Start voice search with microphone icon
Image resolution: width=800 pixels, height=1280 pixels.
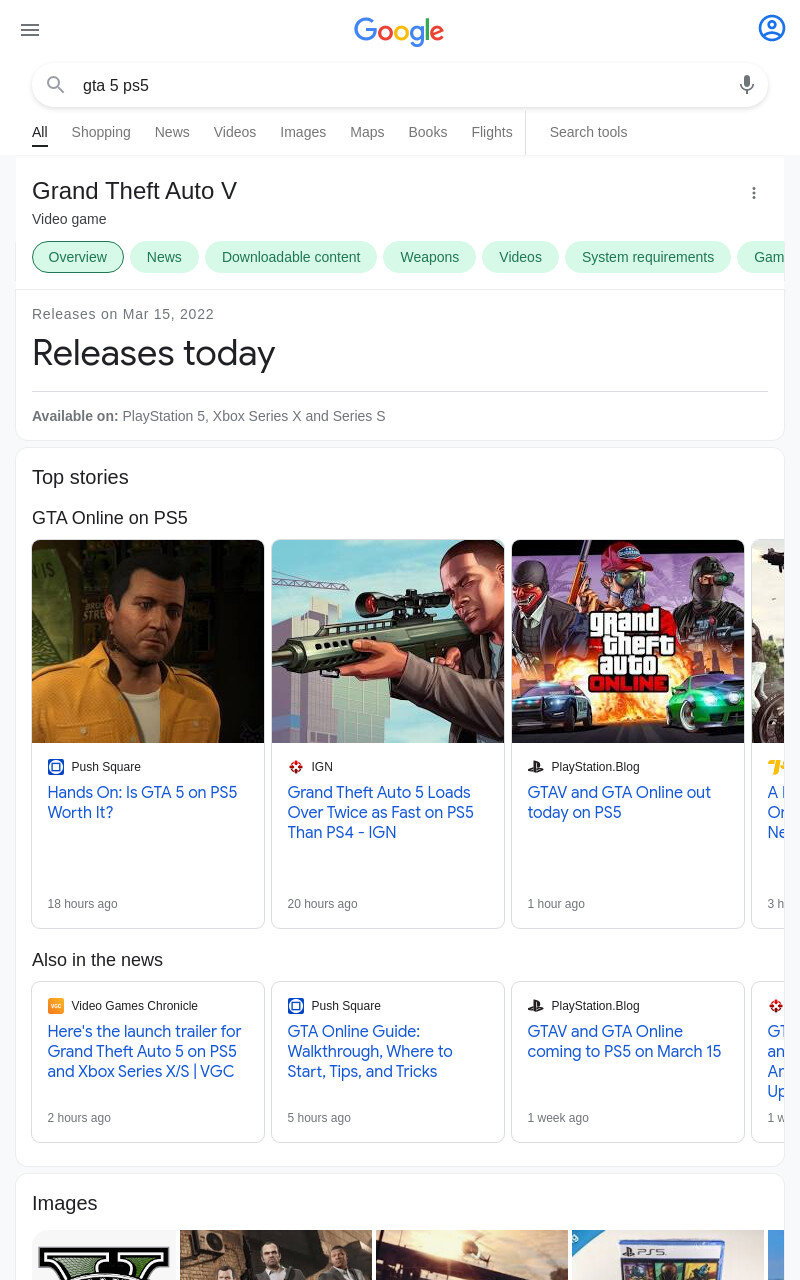pyautogui.click(x=747, y=85)
